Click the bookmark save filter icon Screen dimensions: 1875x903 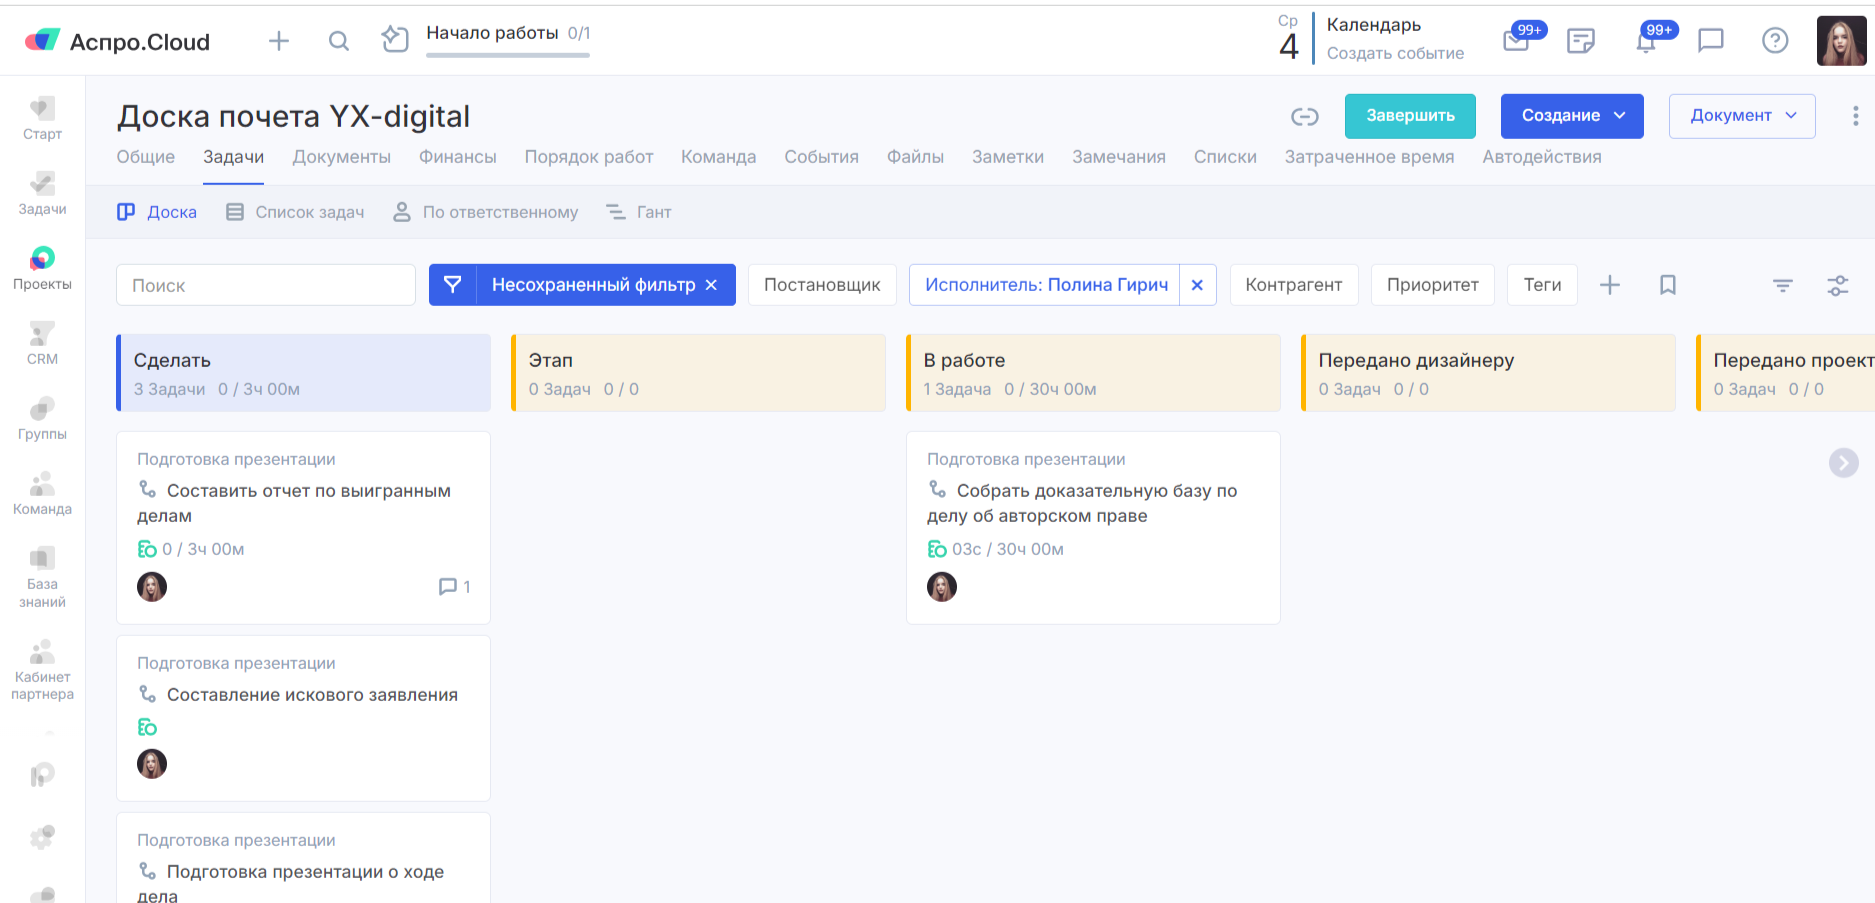click(x=1667, y=285)
